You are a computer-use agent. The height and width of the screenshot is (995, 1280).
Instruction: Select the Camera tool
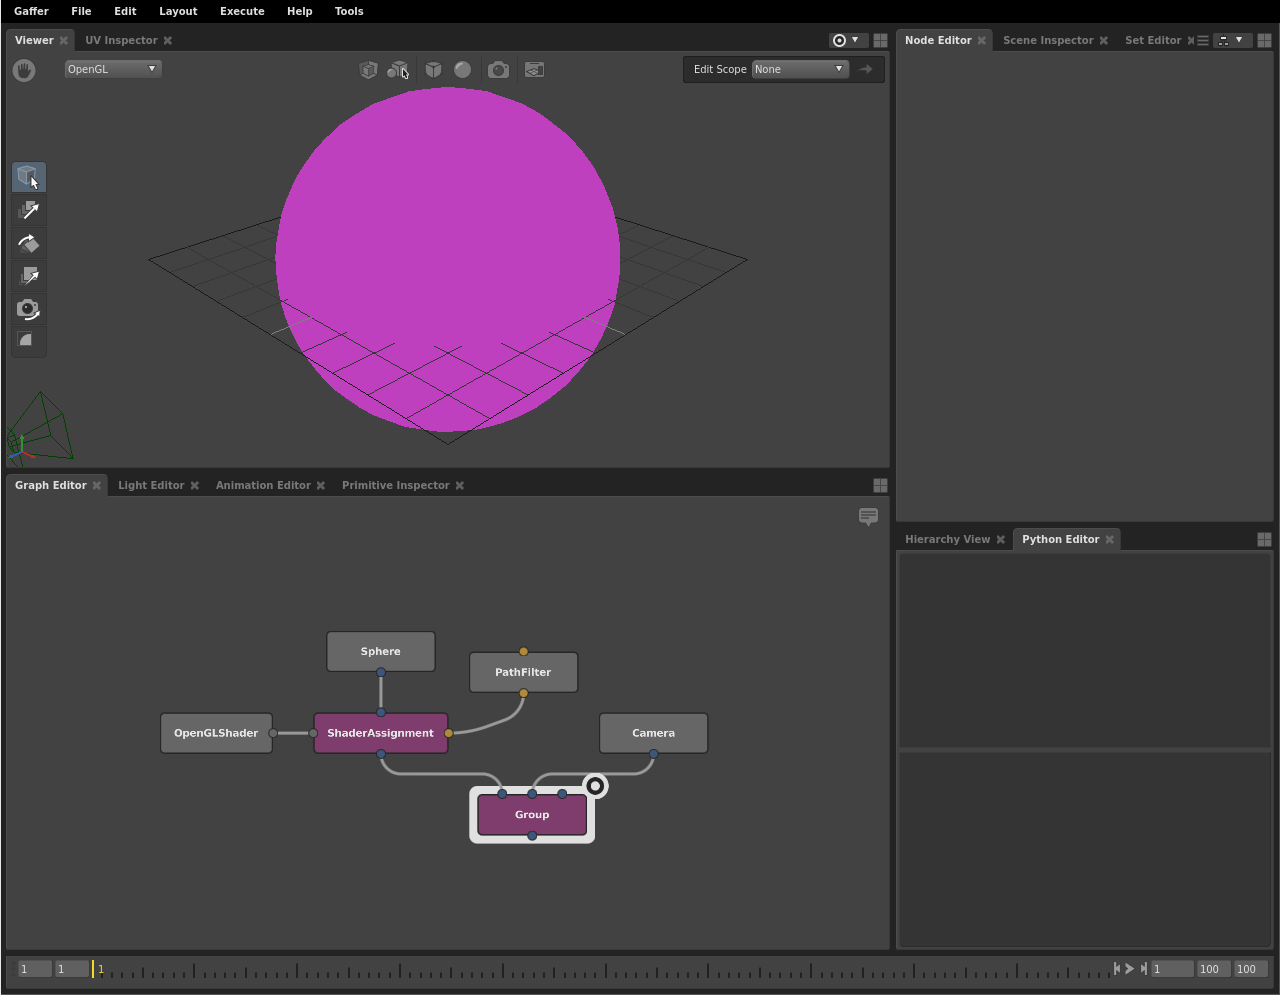(x=29, y=309)
